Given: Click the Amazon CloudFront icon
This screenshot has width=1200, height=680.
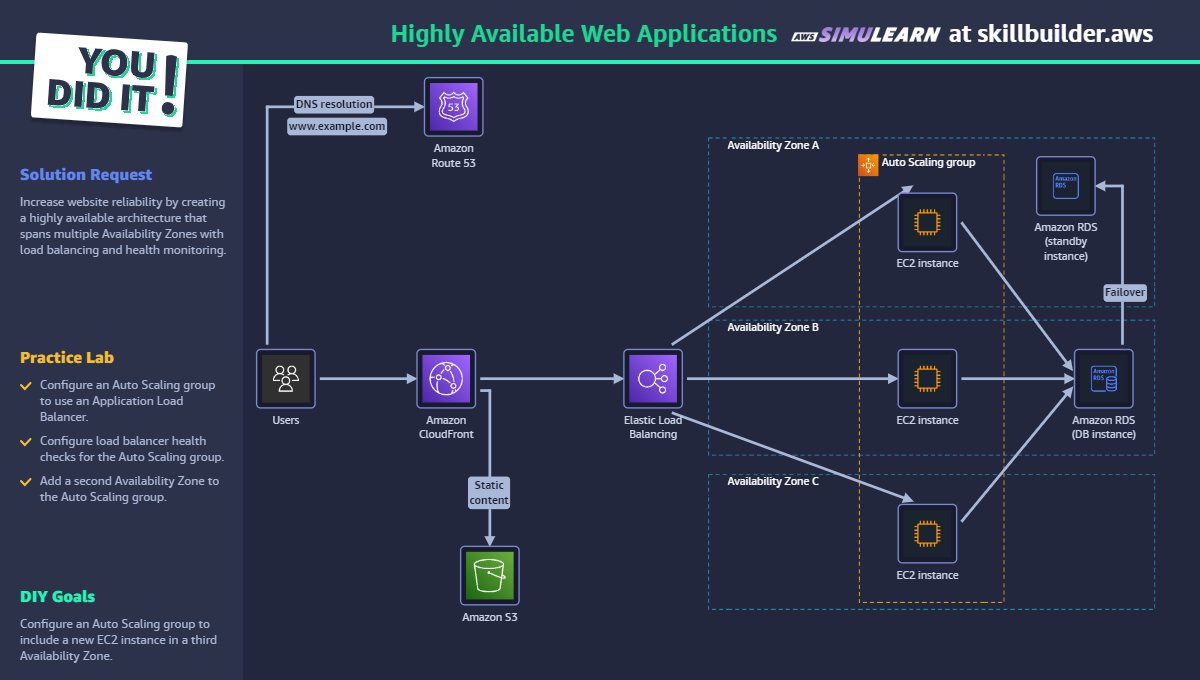Looking at the screenshot, I should [x=446, y=378].
